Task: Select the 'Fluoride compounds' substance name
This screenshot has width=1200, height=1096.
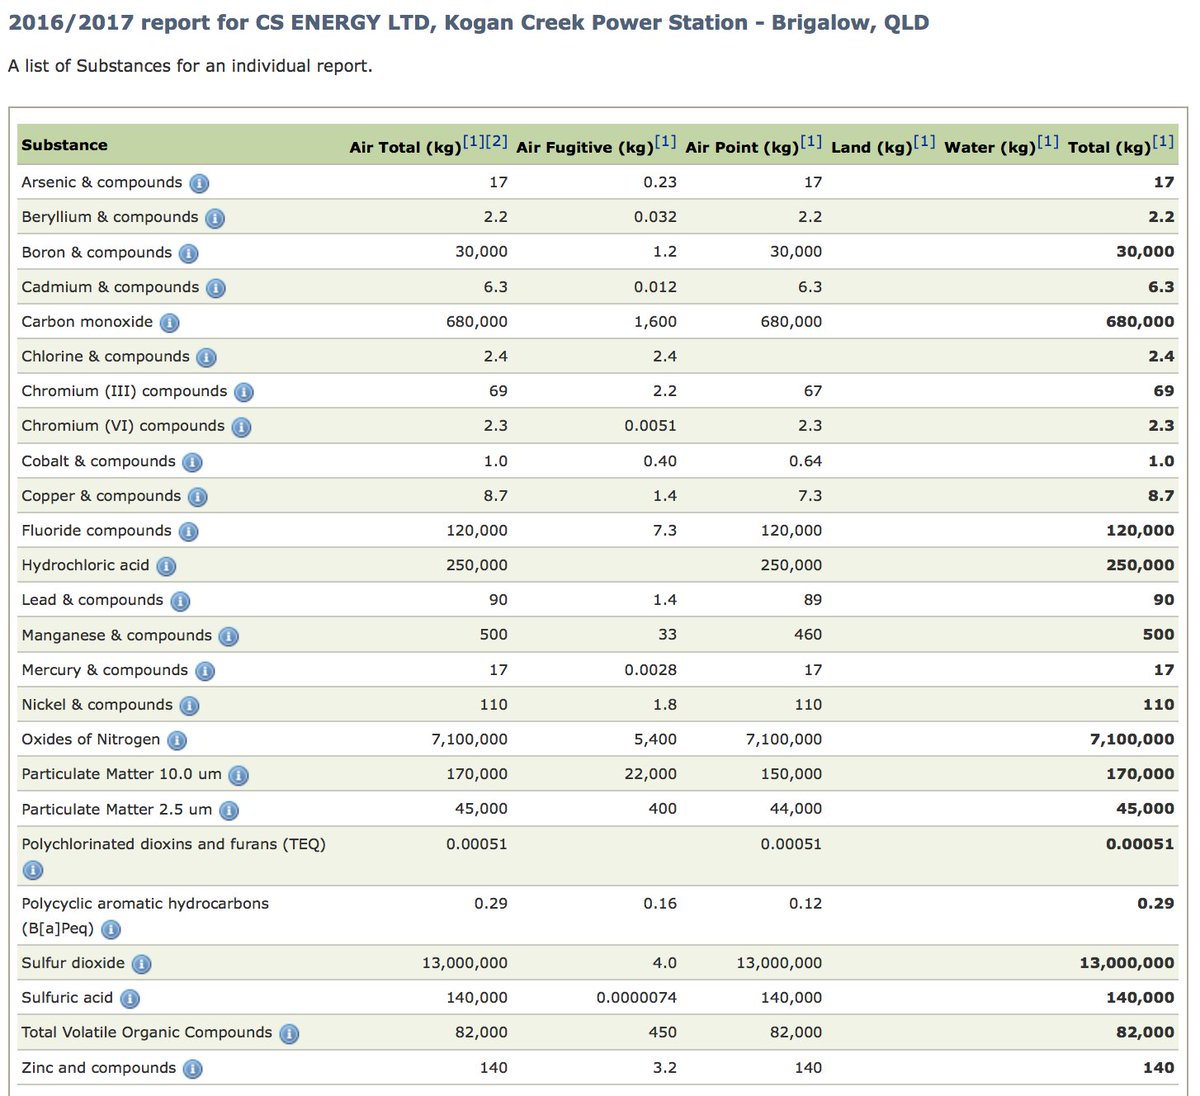Action: click(x=96, y=531)
